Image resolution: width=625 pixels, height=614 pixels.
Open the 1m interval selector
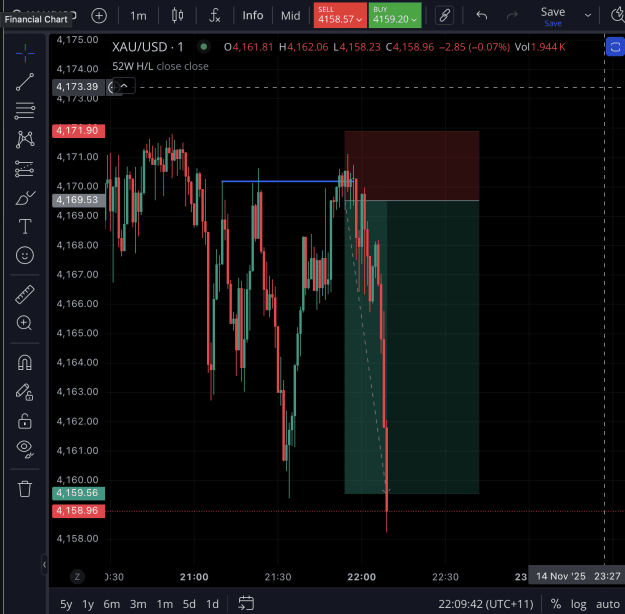click(138, 16)
